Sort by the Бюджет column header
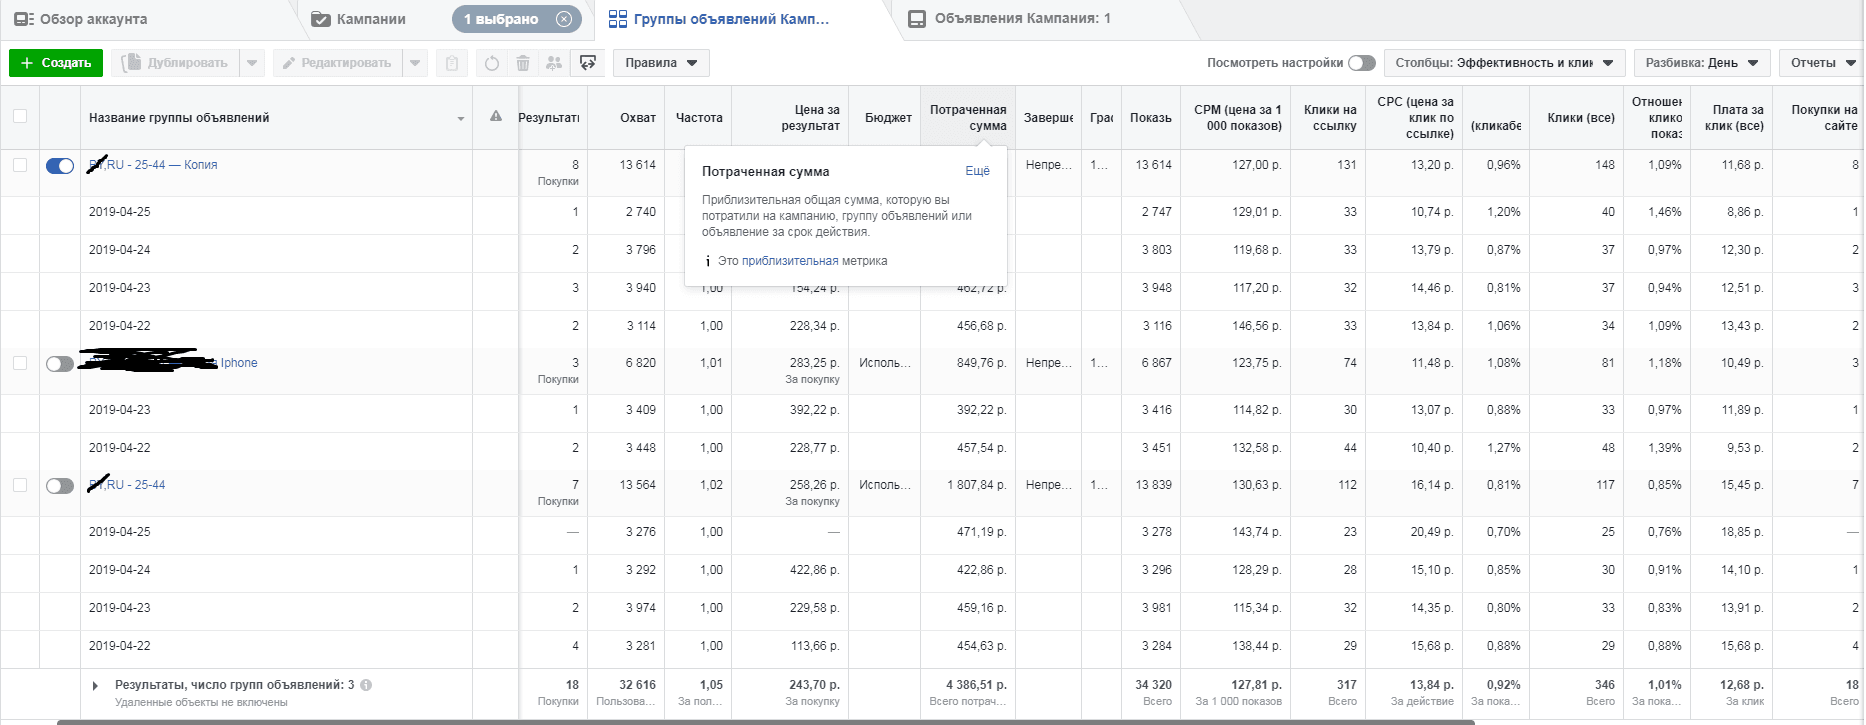 click(884, 118)
